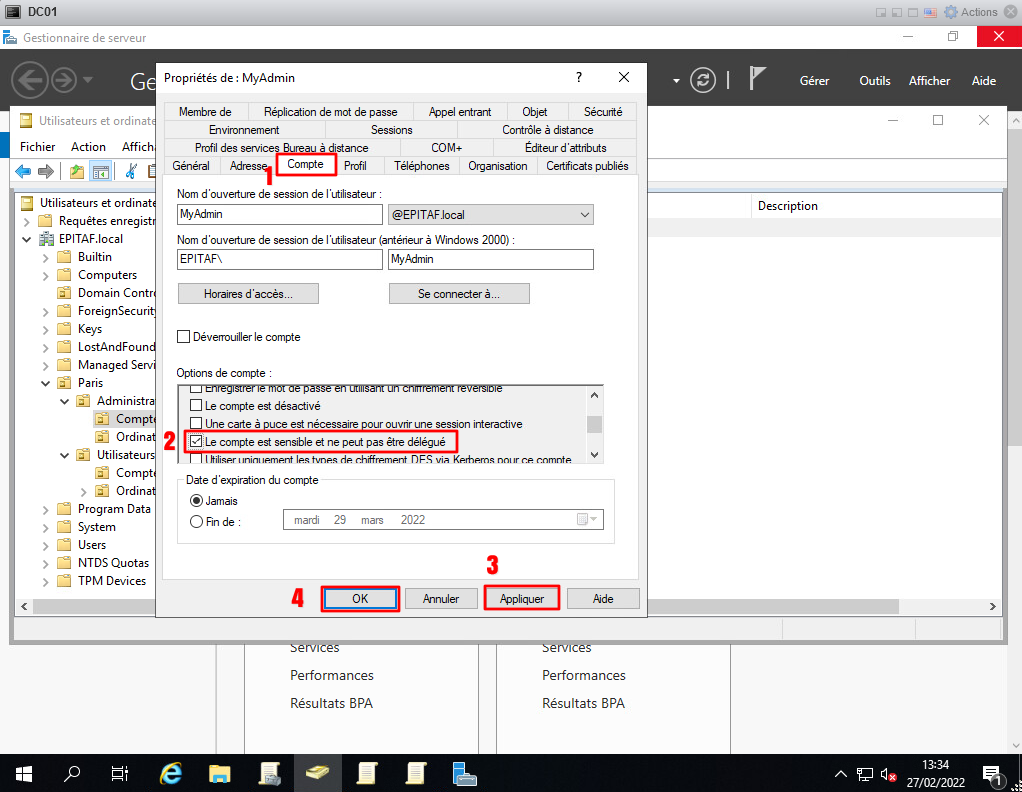1022x792 pixels.
Task: Uncheck 'Le compte est sensible' option
Action: pyautogui.click(x=197, y=441)
